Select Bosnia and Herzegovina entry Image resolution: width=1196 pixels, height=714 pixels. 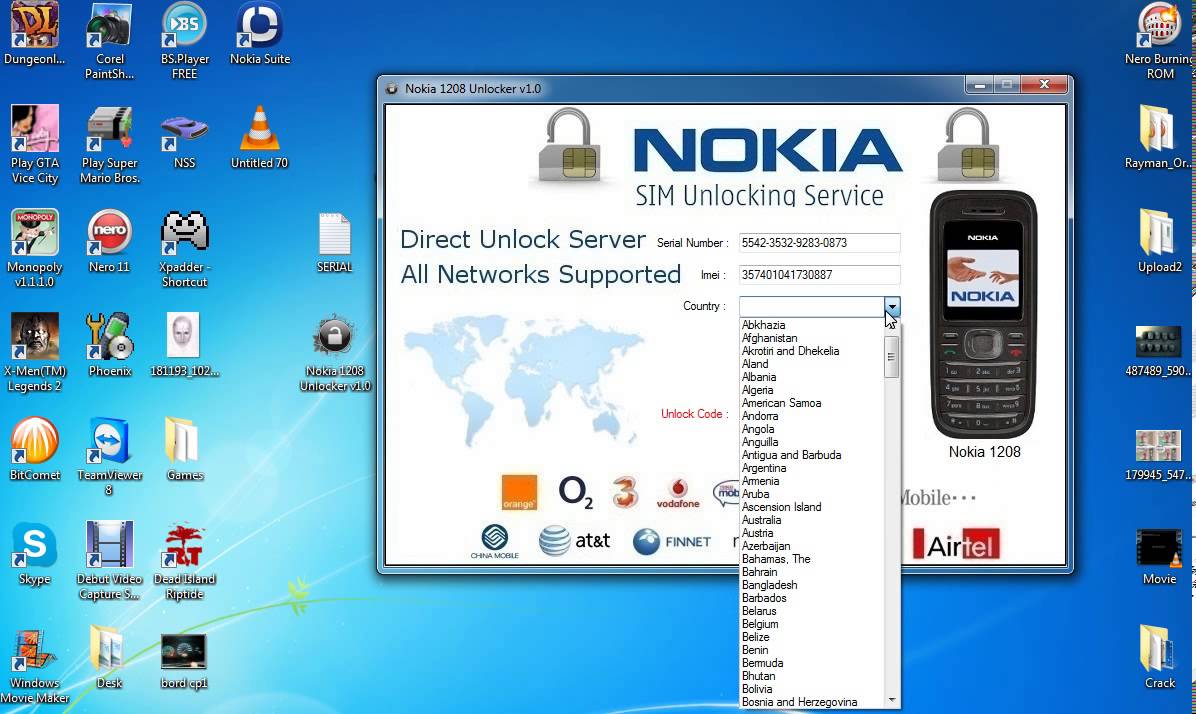coord(799,702)
